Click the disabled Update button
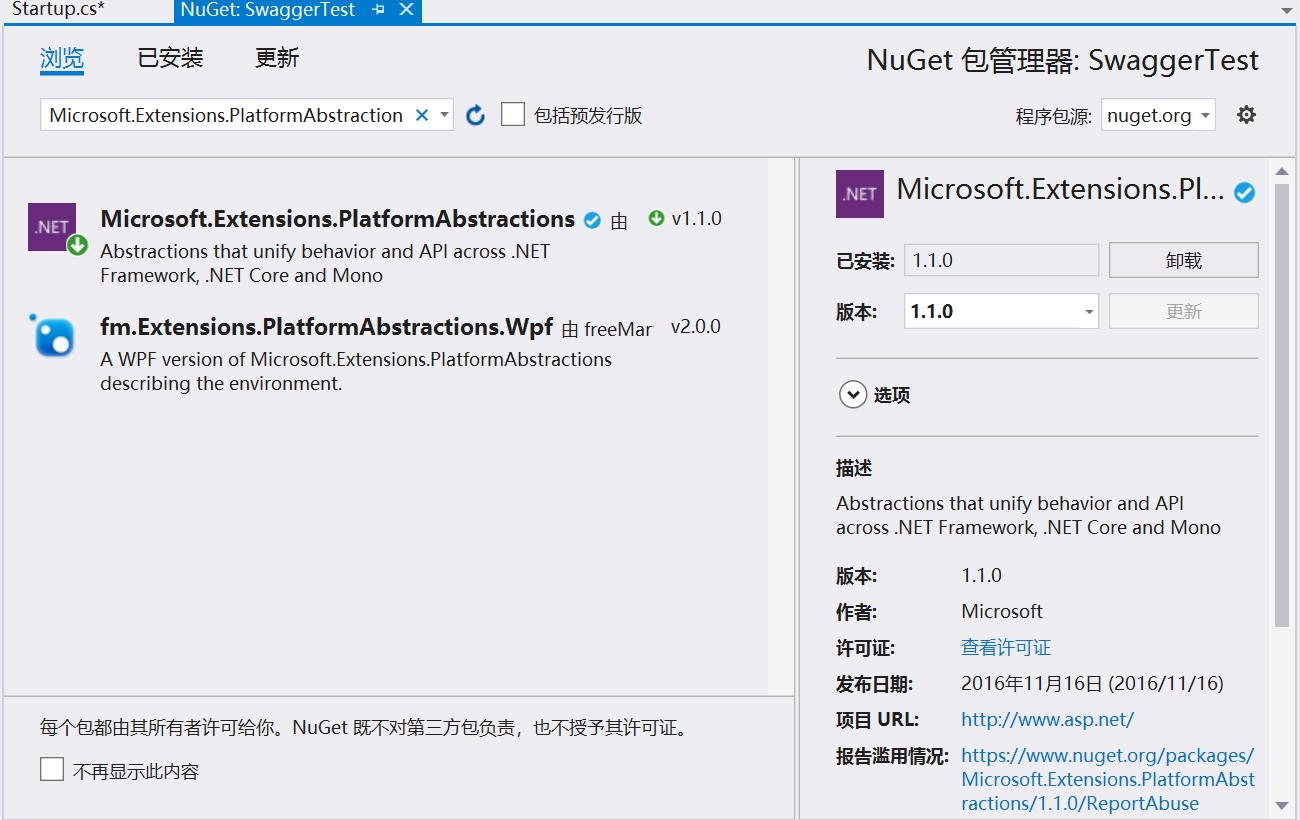This screenshot has height=820, width=1300. click(1184, 311)
